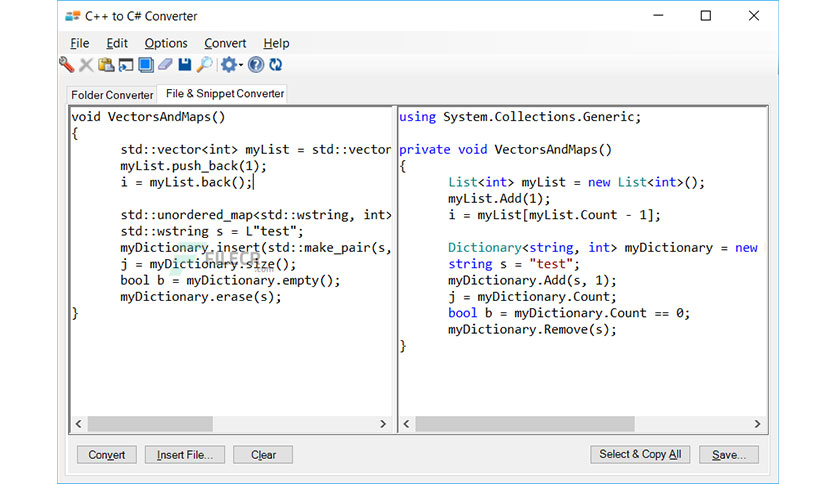
Task: Click 'bool b = myDictionary.empty();' in source
Action: pyautogui.click(x=230, y=280)
